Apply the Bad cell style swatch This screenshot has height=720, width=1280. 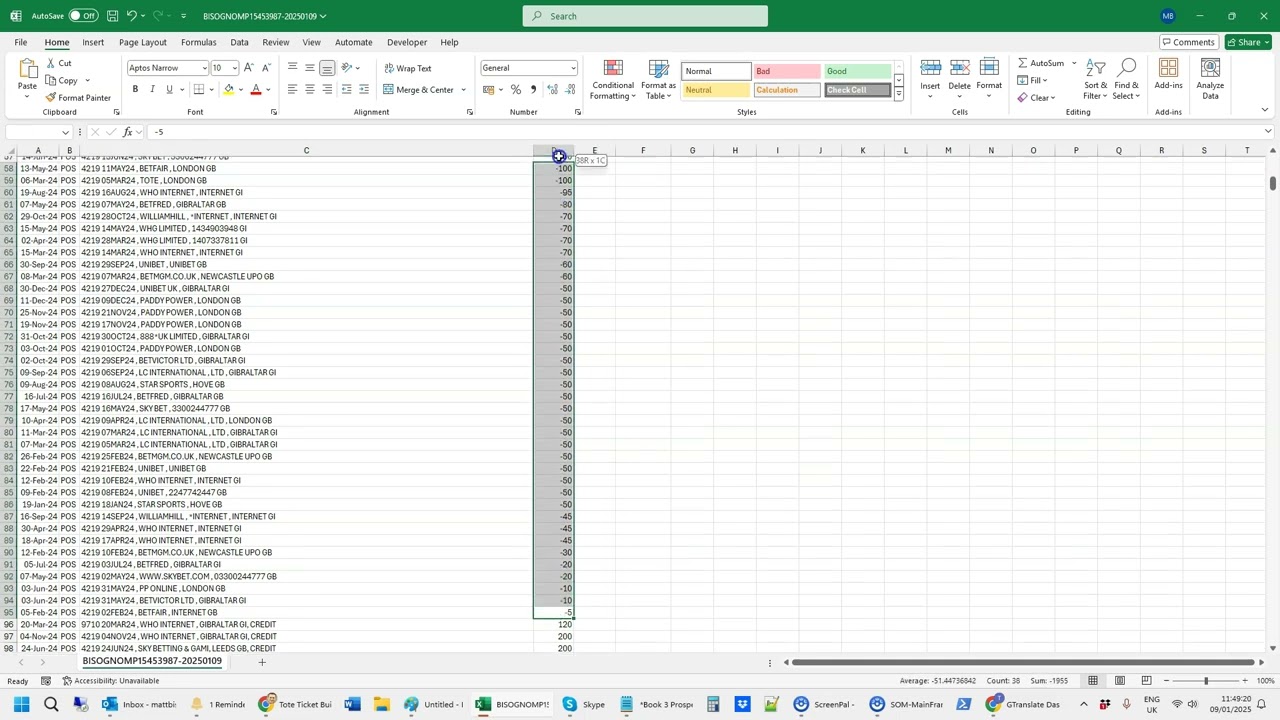[x=786, y=71]
